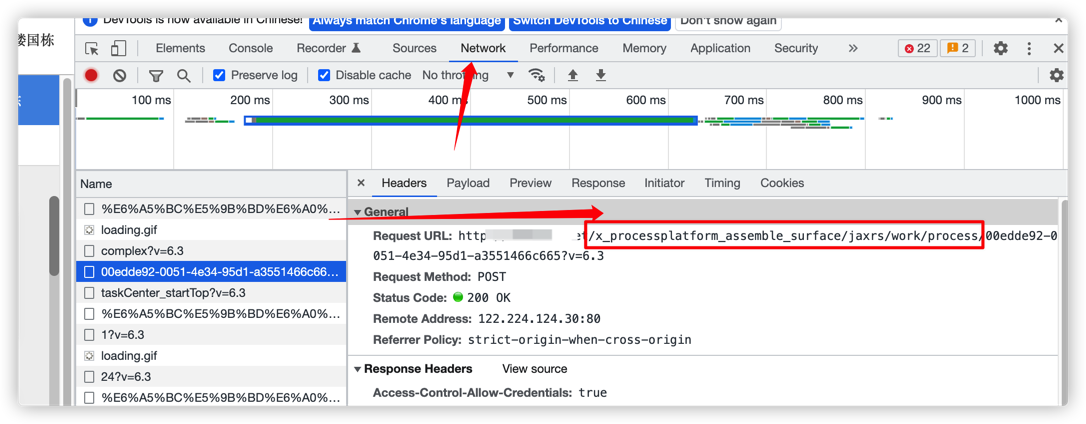This screenshot has height=424, width=1086.
Task: Click the 500 ms timeline marker
Action: [546, 100]
